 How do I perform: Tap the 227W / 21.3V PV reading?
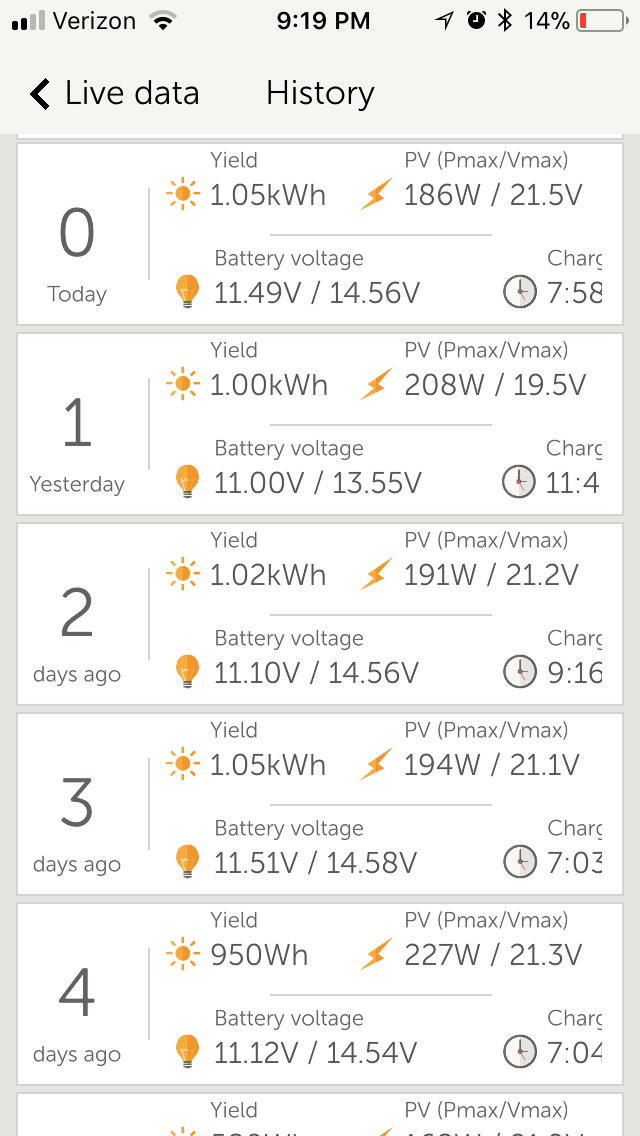[493, 956]
